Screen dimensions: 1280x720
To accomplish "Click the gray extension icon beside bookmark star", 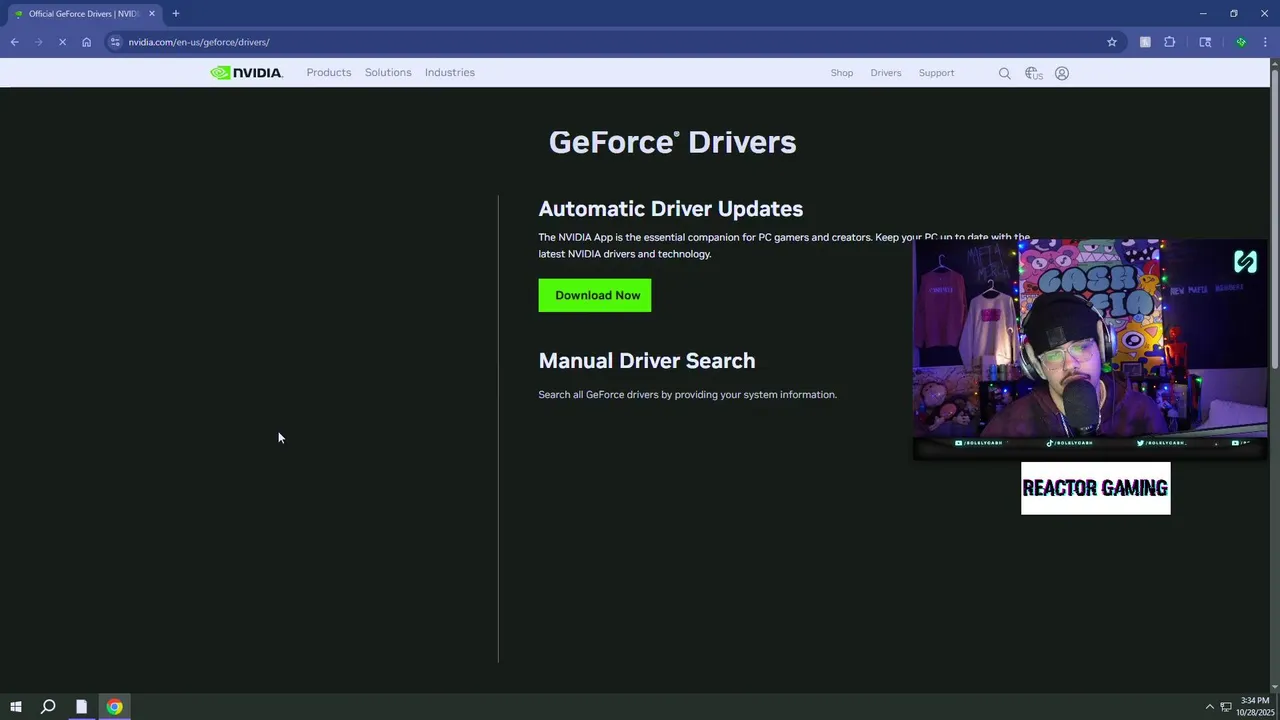I will coord(1145,42).
